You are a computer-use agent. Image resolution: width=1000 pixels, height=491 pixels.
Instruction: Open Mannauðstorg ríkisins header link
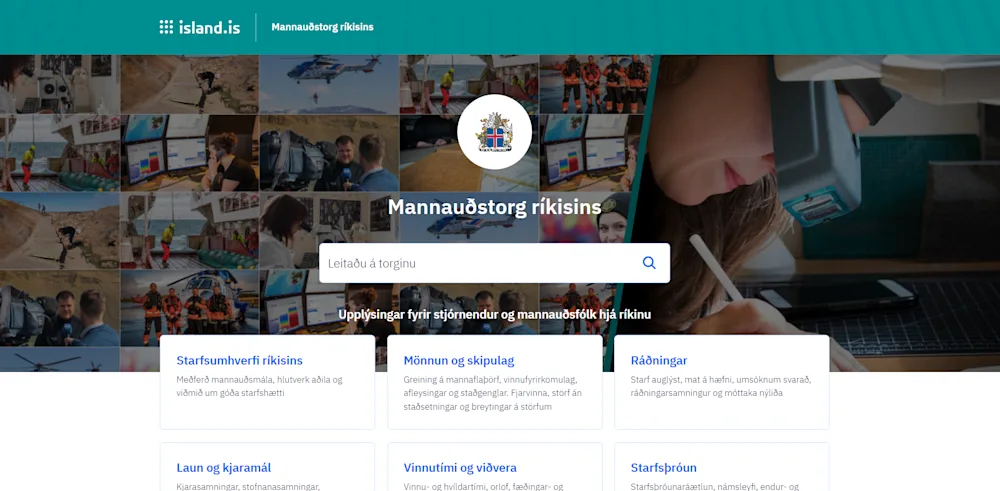[x=322, y=27]
